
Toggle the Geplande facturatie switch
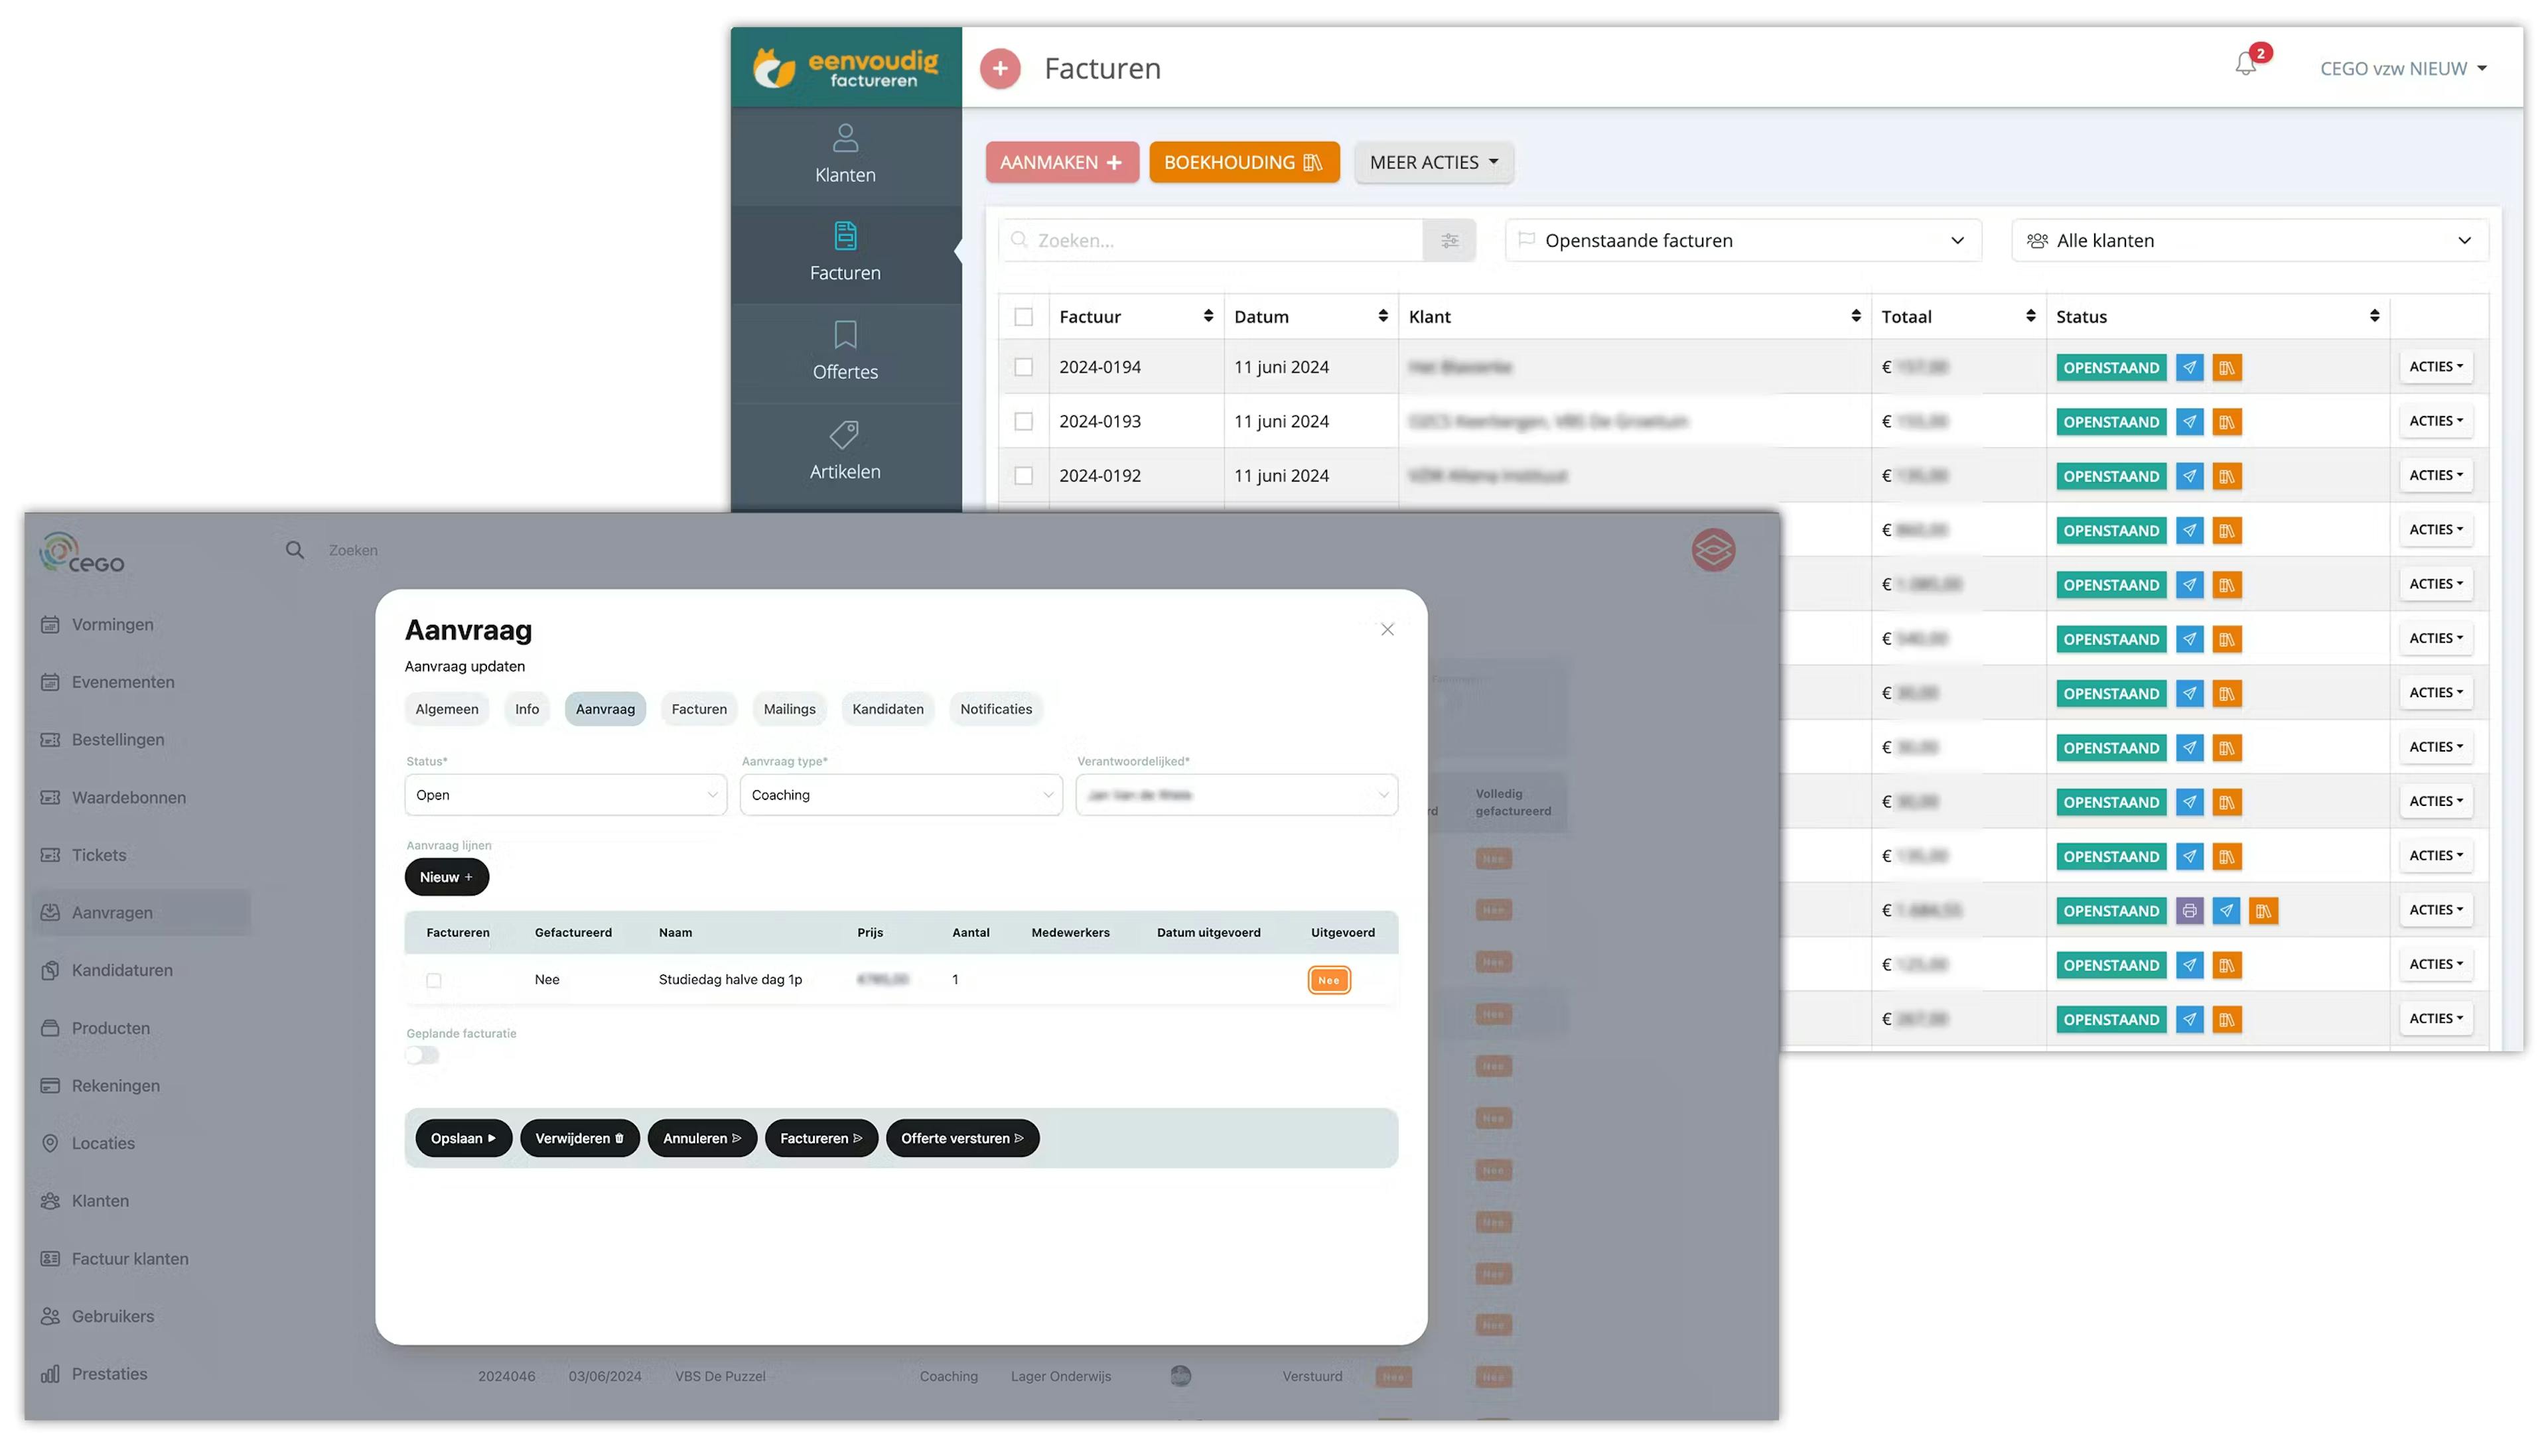(422, 1055)
